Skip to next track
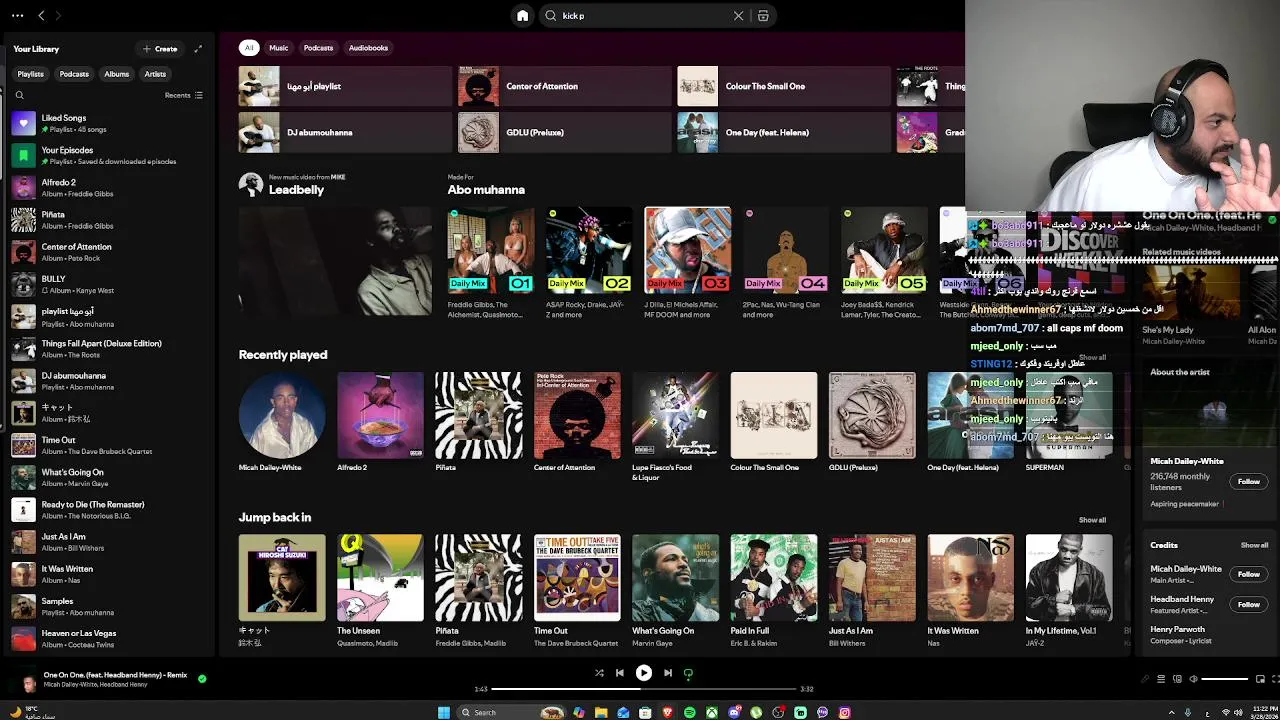This screenshot has height=720, width=1280. pyautogui.click(x=668, y=673)
